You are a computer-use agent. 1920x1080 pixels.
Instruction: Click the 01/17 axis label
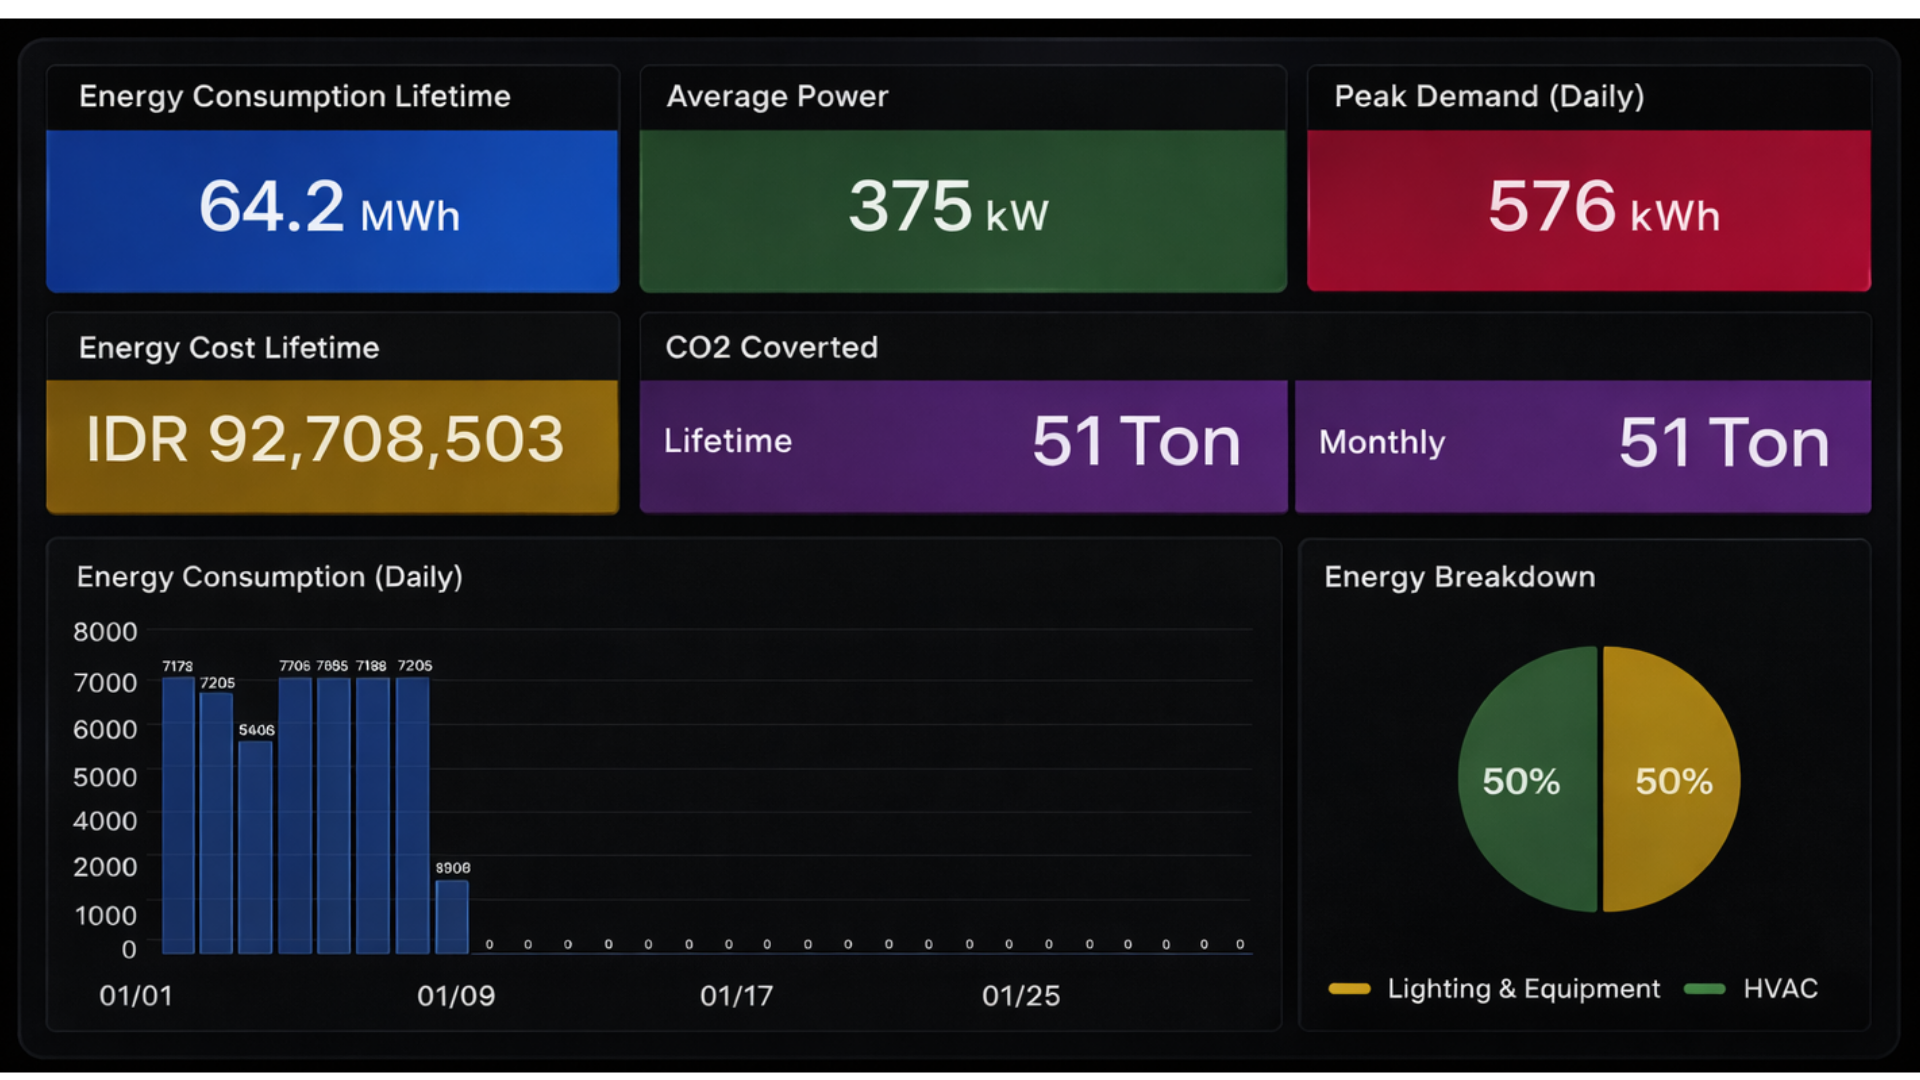tap(737, 995)
